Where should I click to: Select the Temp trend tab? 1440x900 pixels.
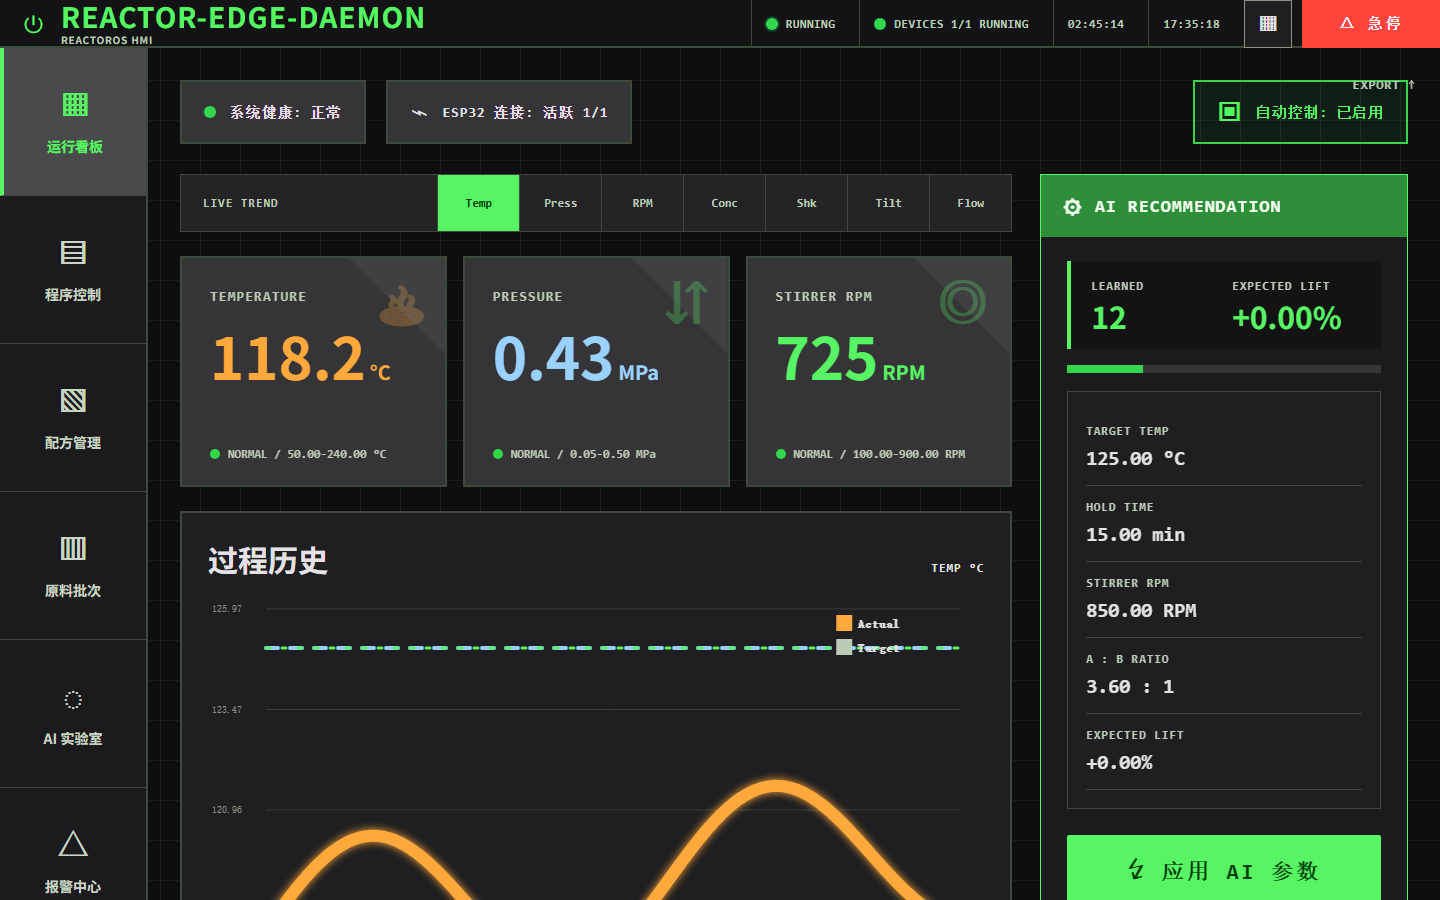[x=479, y=203]
